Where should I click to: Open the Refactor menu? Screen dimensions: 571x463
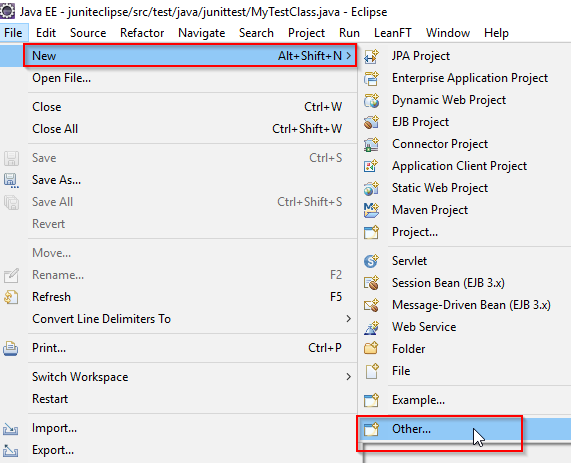[142, 33]
